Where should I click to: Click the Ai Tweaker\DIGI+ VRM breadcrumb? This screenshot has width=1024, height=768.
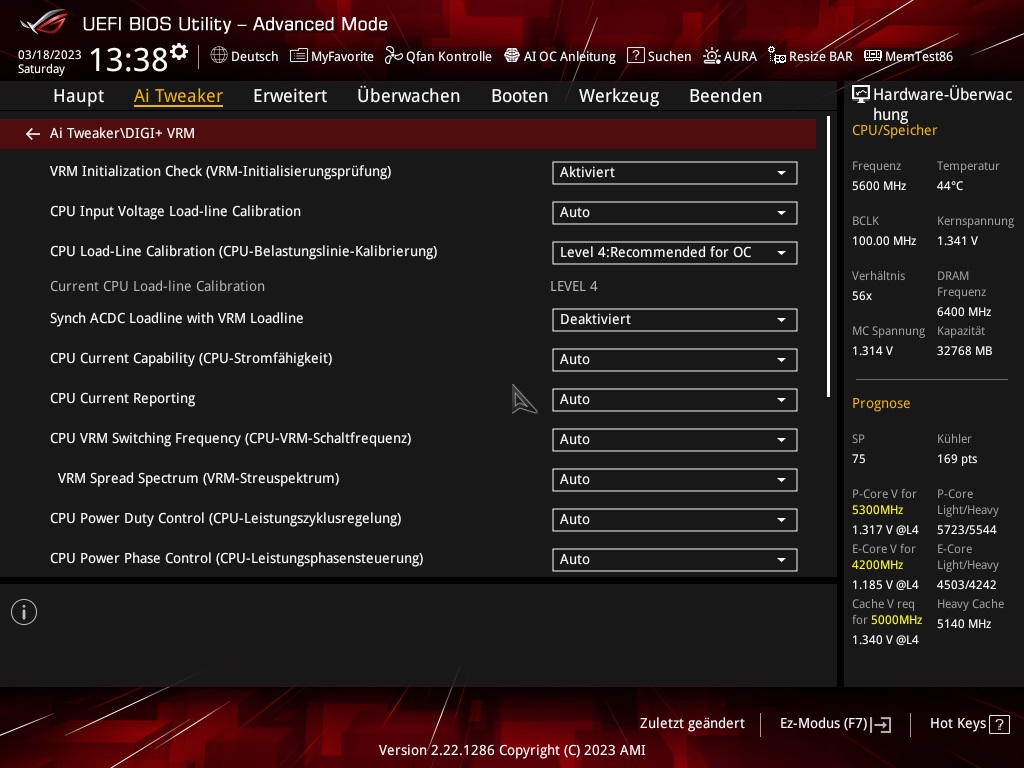pos(122,133)
